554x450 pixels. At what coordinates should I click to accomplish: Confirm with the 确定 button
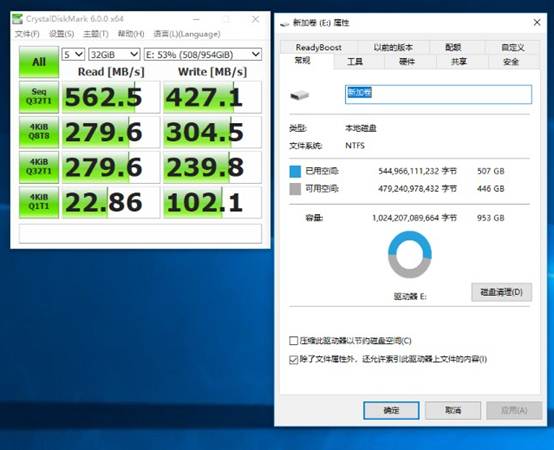coord(391,410)
